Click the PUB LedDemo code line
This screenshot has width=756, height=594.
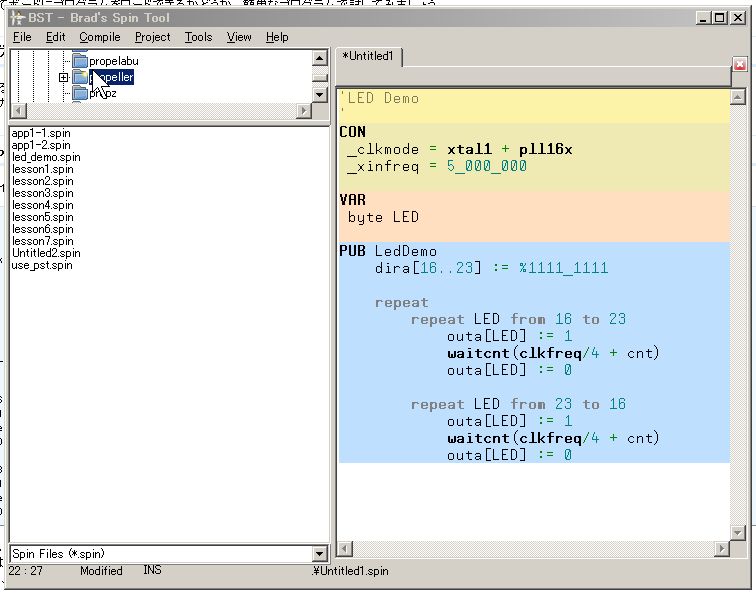pos(388,251)
